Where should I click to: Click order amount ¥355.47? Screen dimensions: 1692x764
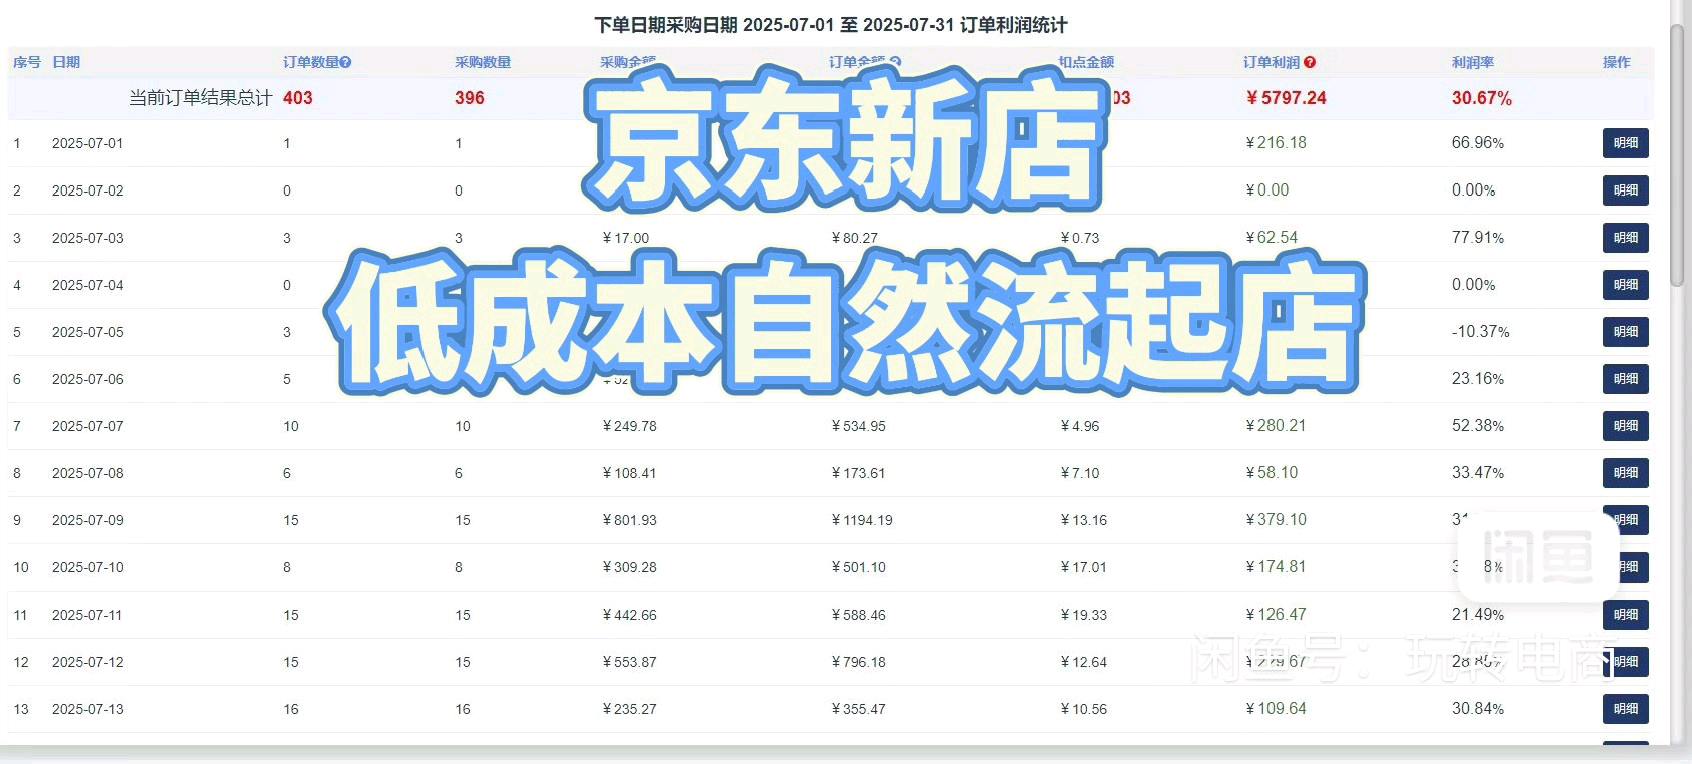[859, 709]
